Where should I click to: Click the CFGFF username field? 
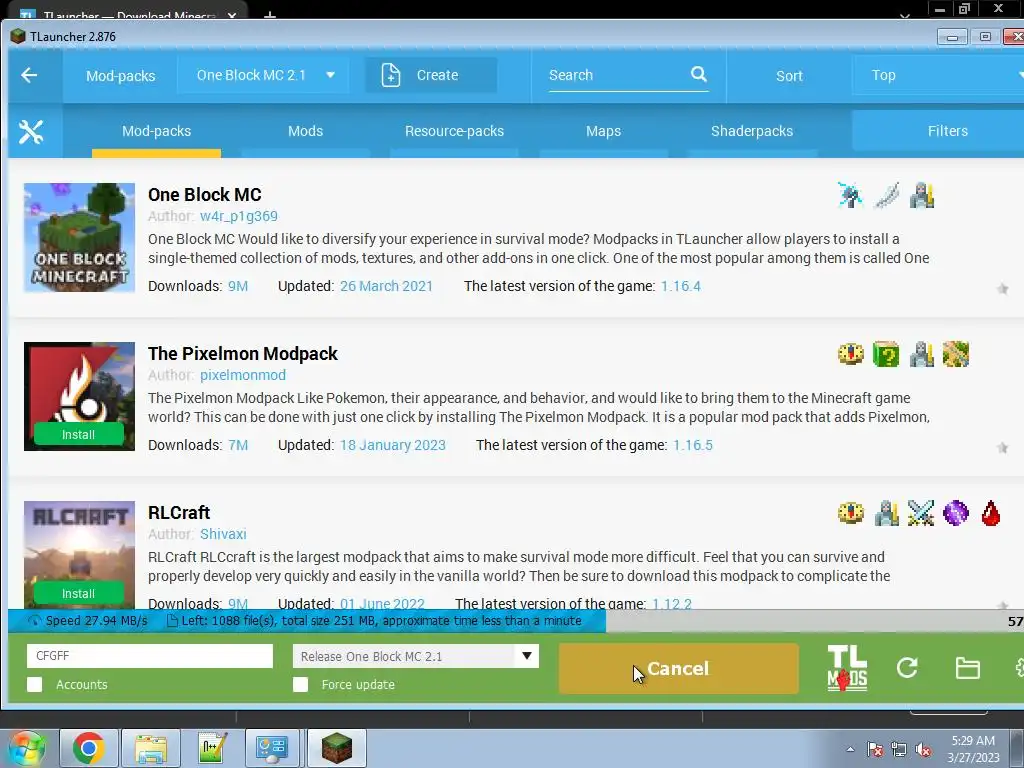[150, 656]
